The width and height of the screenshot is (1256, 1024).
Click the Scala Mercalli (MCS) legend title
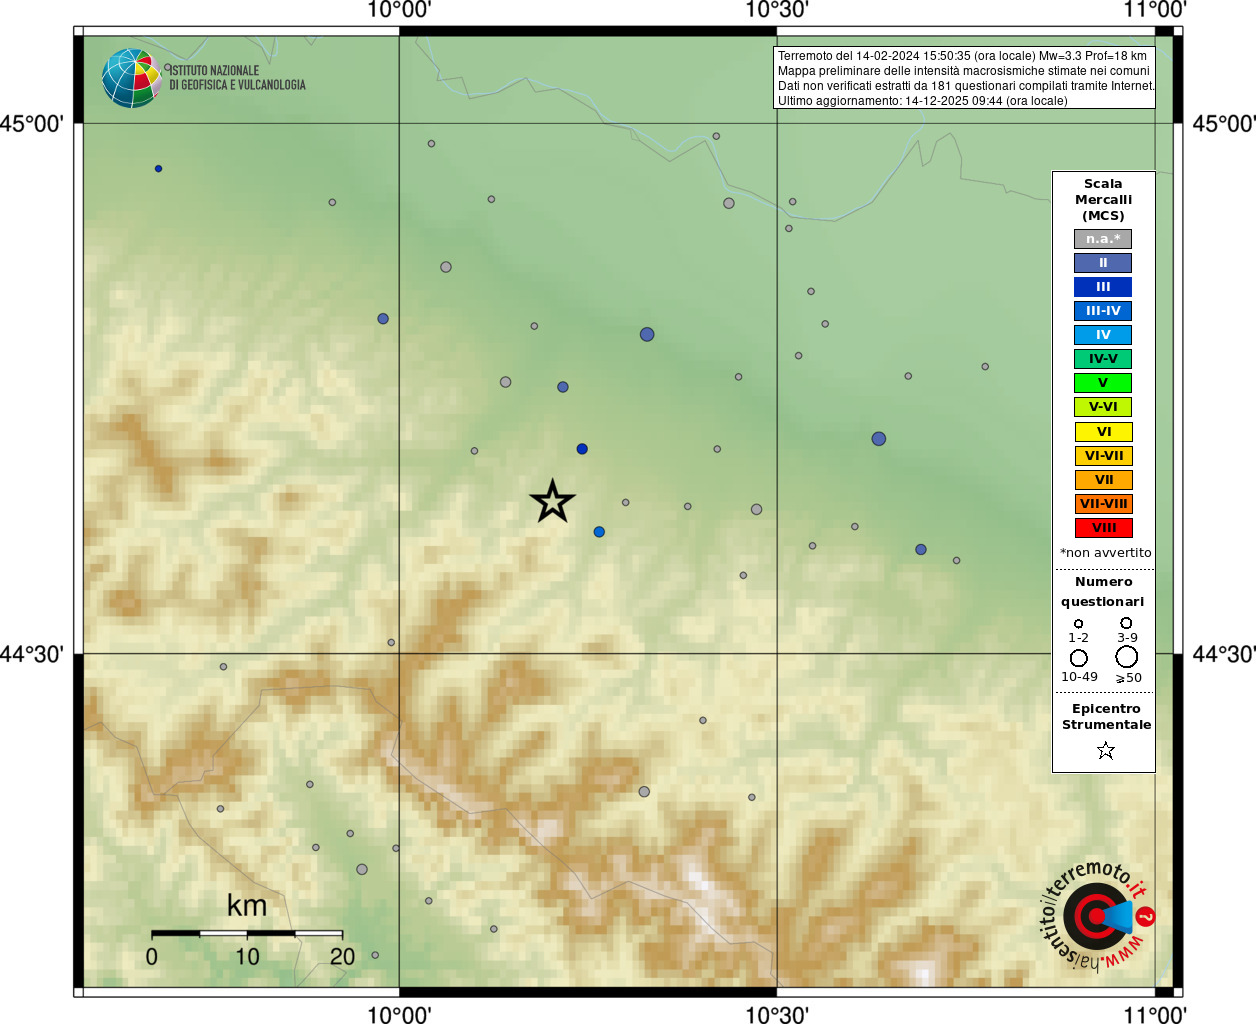point(1103,200)
